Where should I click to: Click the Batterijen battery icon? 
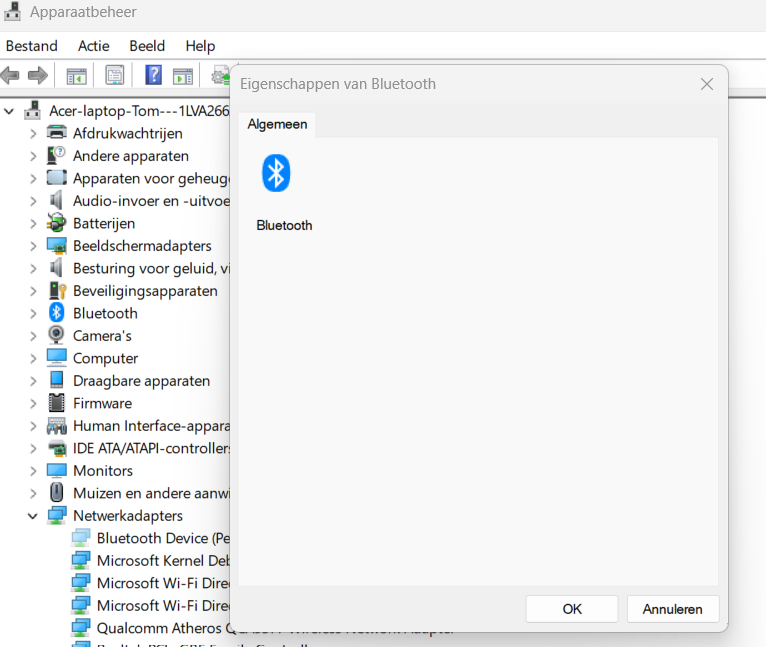[x=57, y=223]
